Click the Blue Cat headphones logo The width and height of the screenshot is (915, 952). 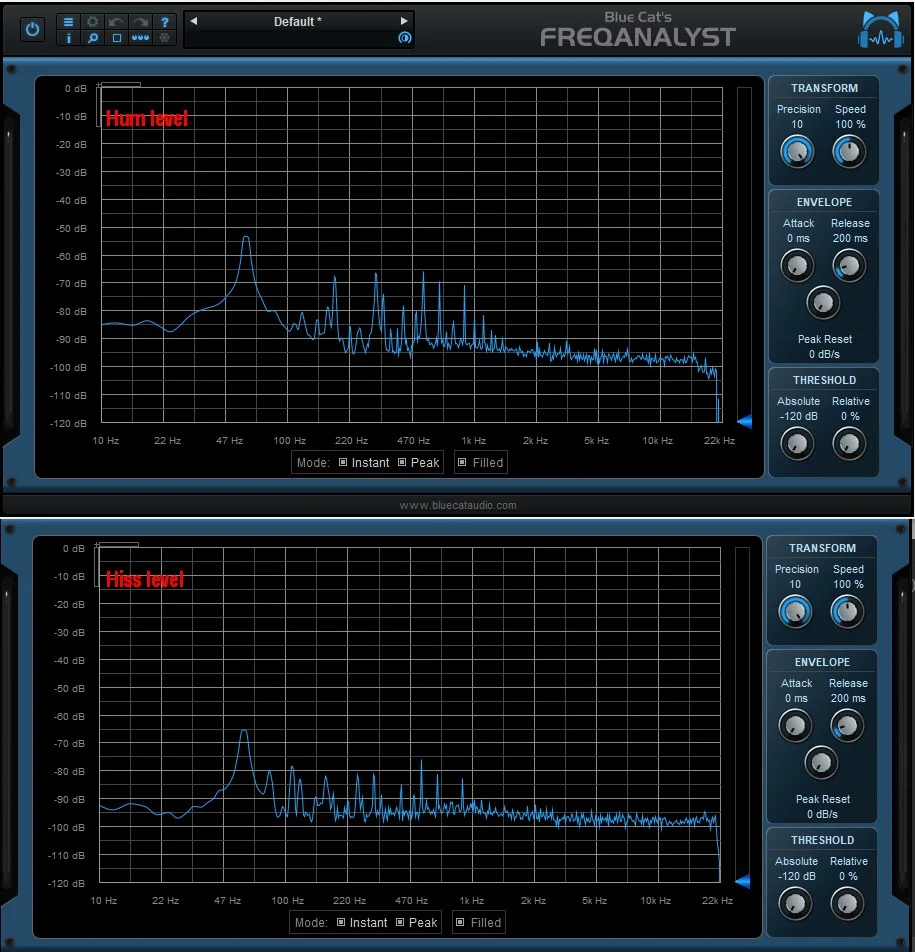(881, 30)
